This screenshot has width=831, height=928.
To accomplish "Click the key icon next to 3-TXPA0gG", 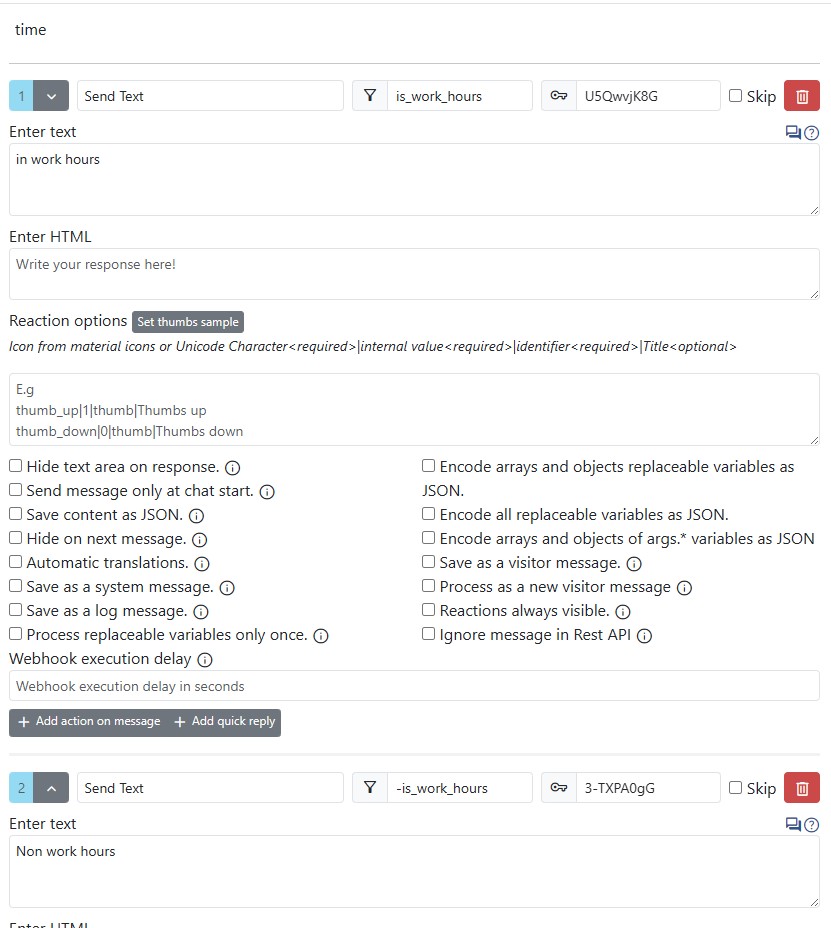I will [x=559, y=788].
